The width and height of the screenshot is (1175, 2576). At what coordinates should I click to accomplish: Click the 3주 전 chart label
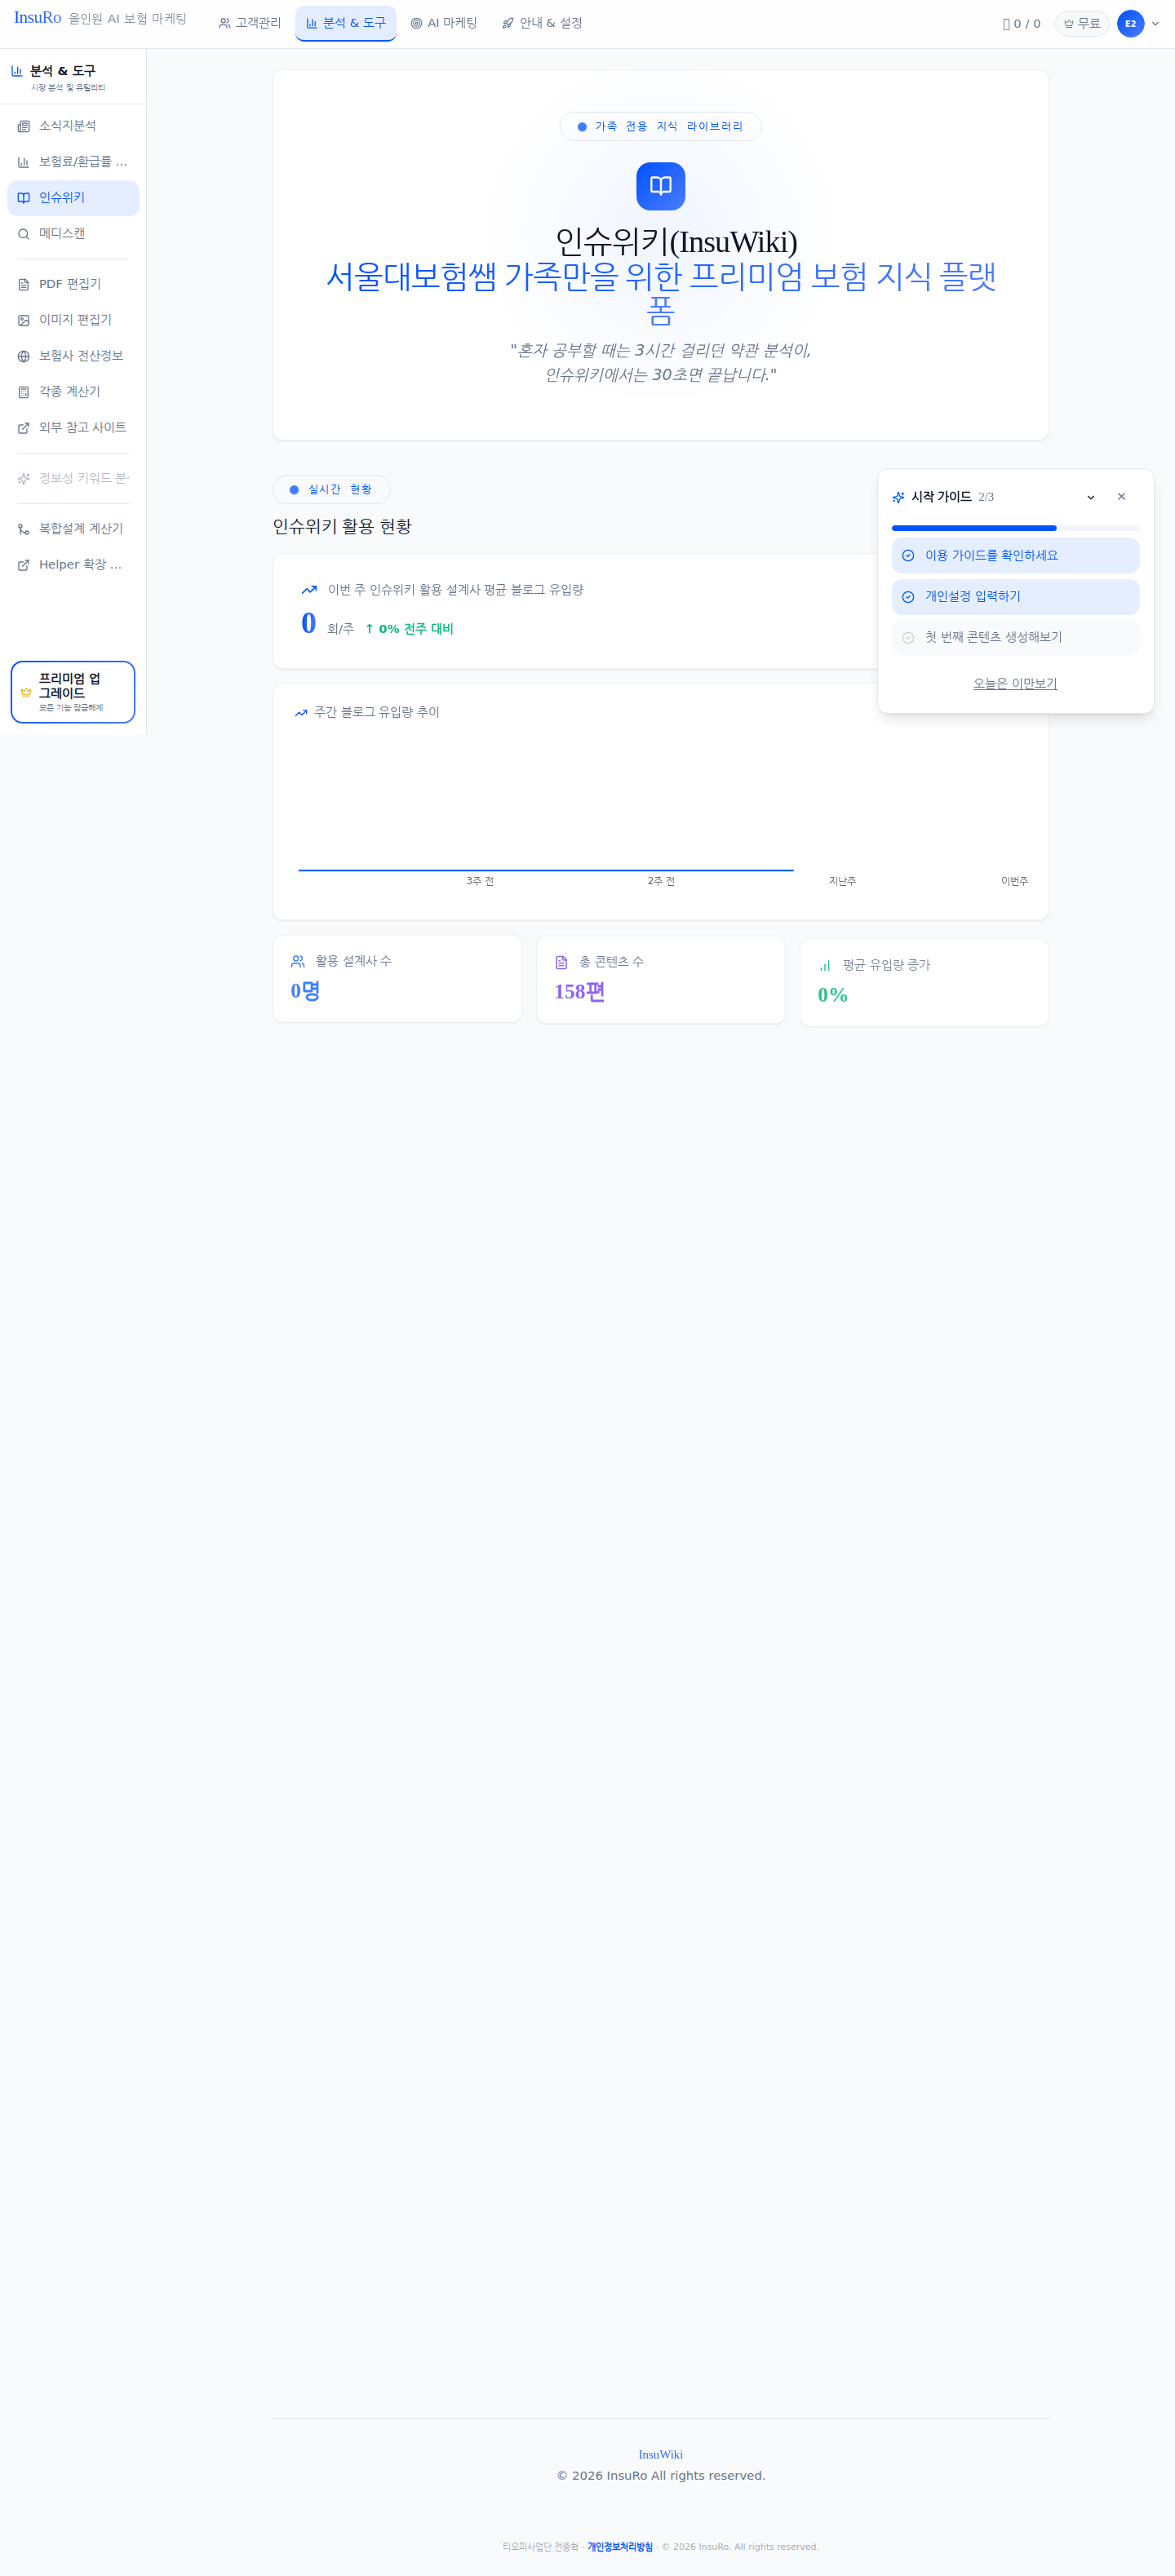(x=480, y=881)
